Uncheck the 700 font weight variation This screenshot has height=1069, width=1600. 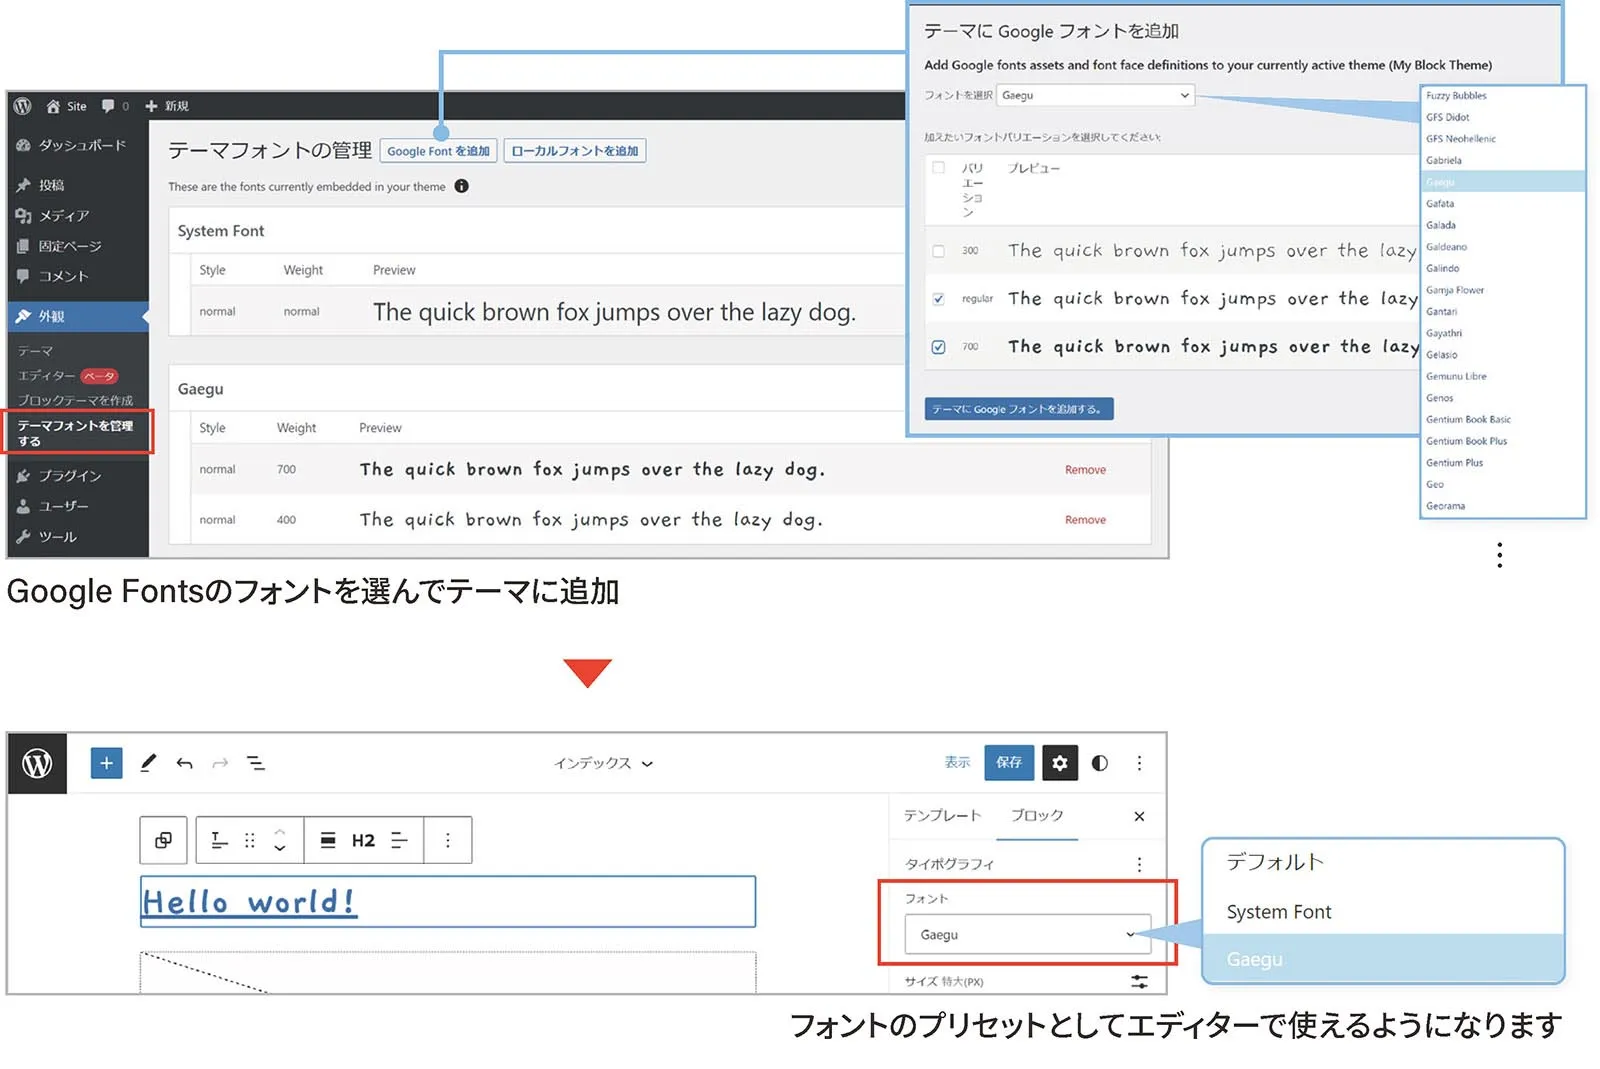click(938, 347)
